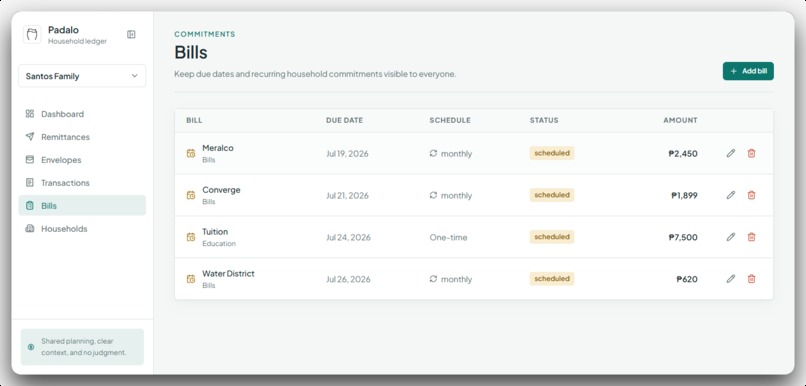This screenshot has height=386, width=806.
Task: Click the Jul 24, 2026 due date
Action: tap(349, 237)
